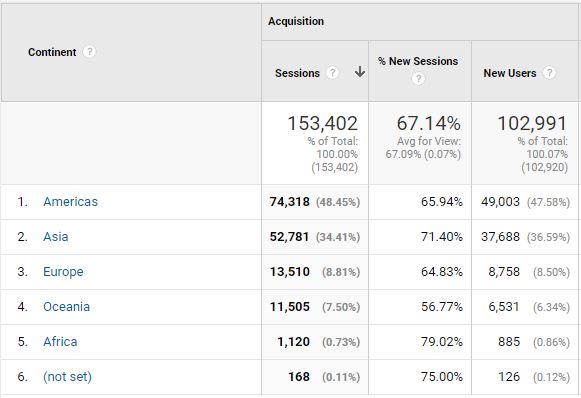Open the Oceania continent link
Screen dimensions: 581x398
pos(66,306)
